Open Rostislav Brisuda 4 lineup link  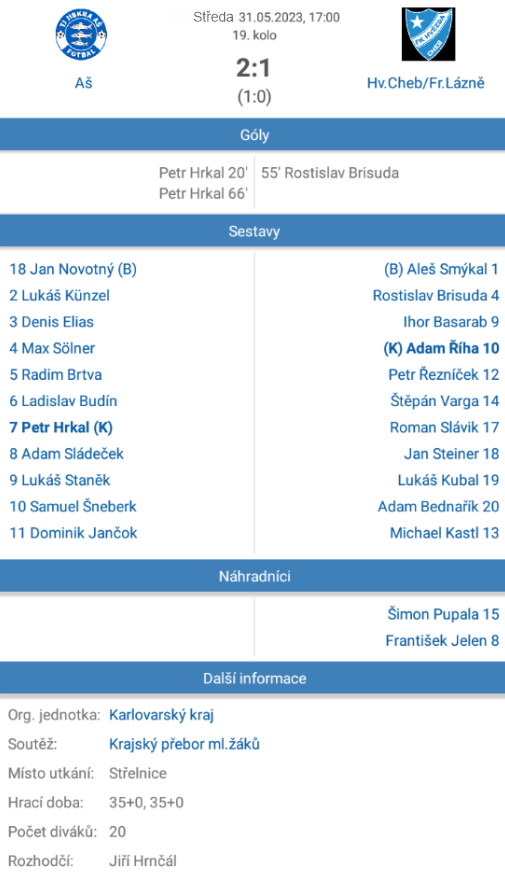[436, 295]
